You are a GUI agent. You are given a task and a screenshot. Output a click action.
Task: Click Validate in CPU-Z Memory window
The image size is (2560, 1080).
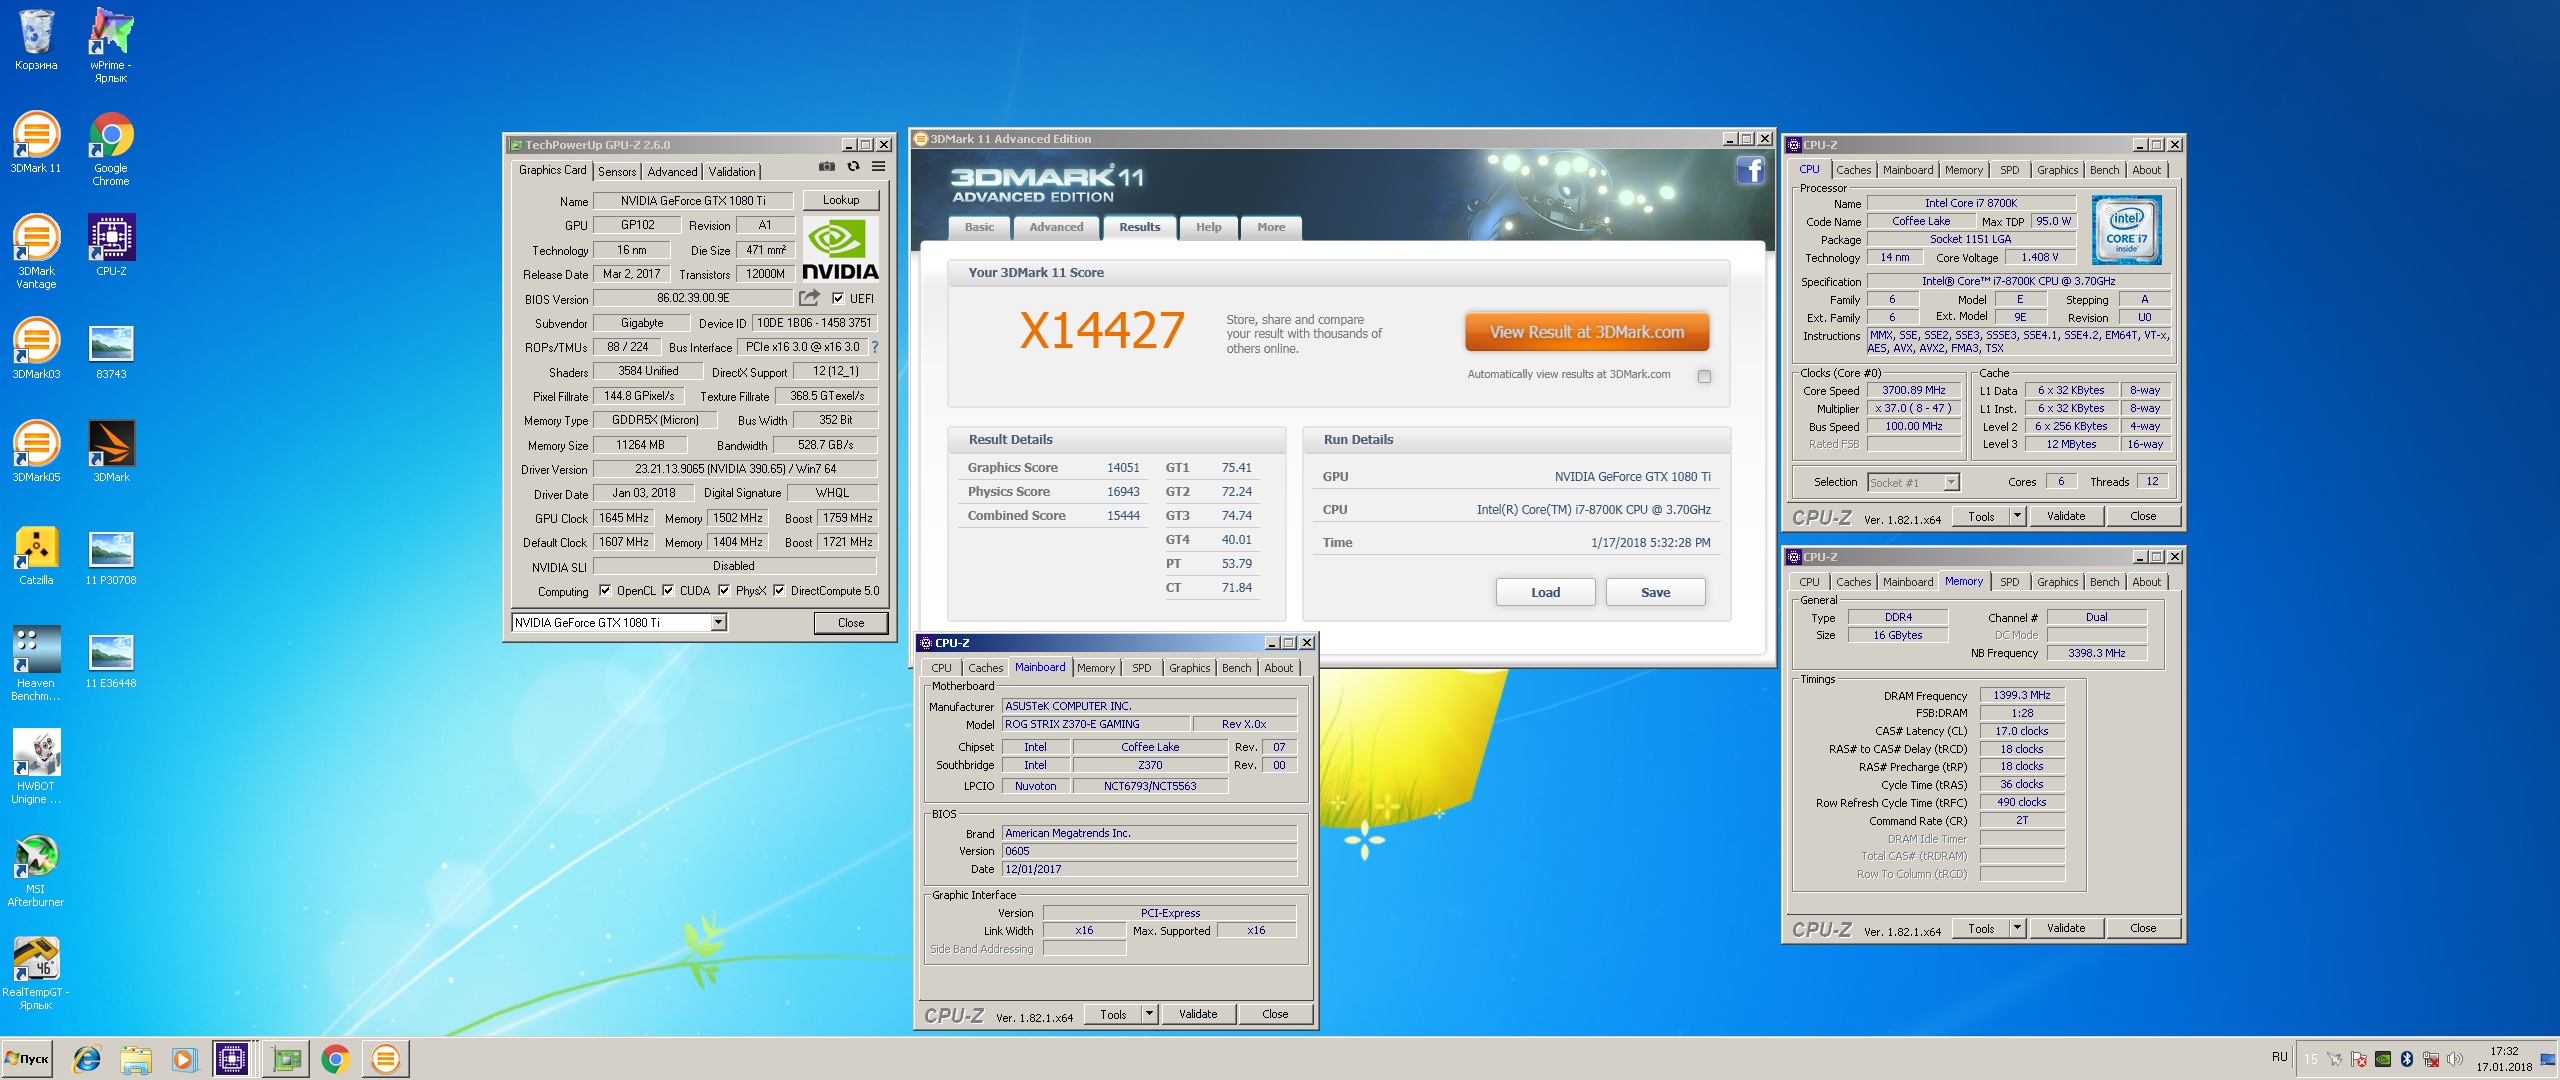2066,928
